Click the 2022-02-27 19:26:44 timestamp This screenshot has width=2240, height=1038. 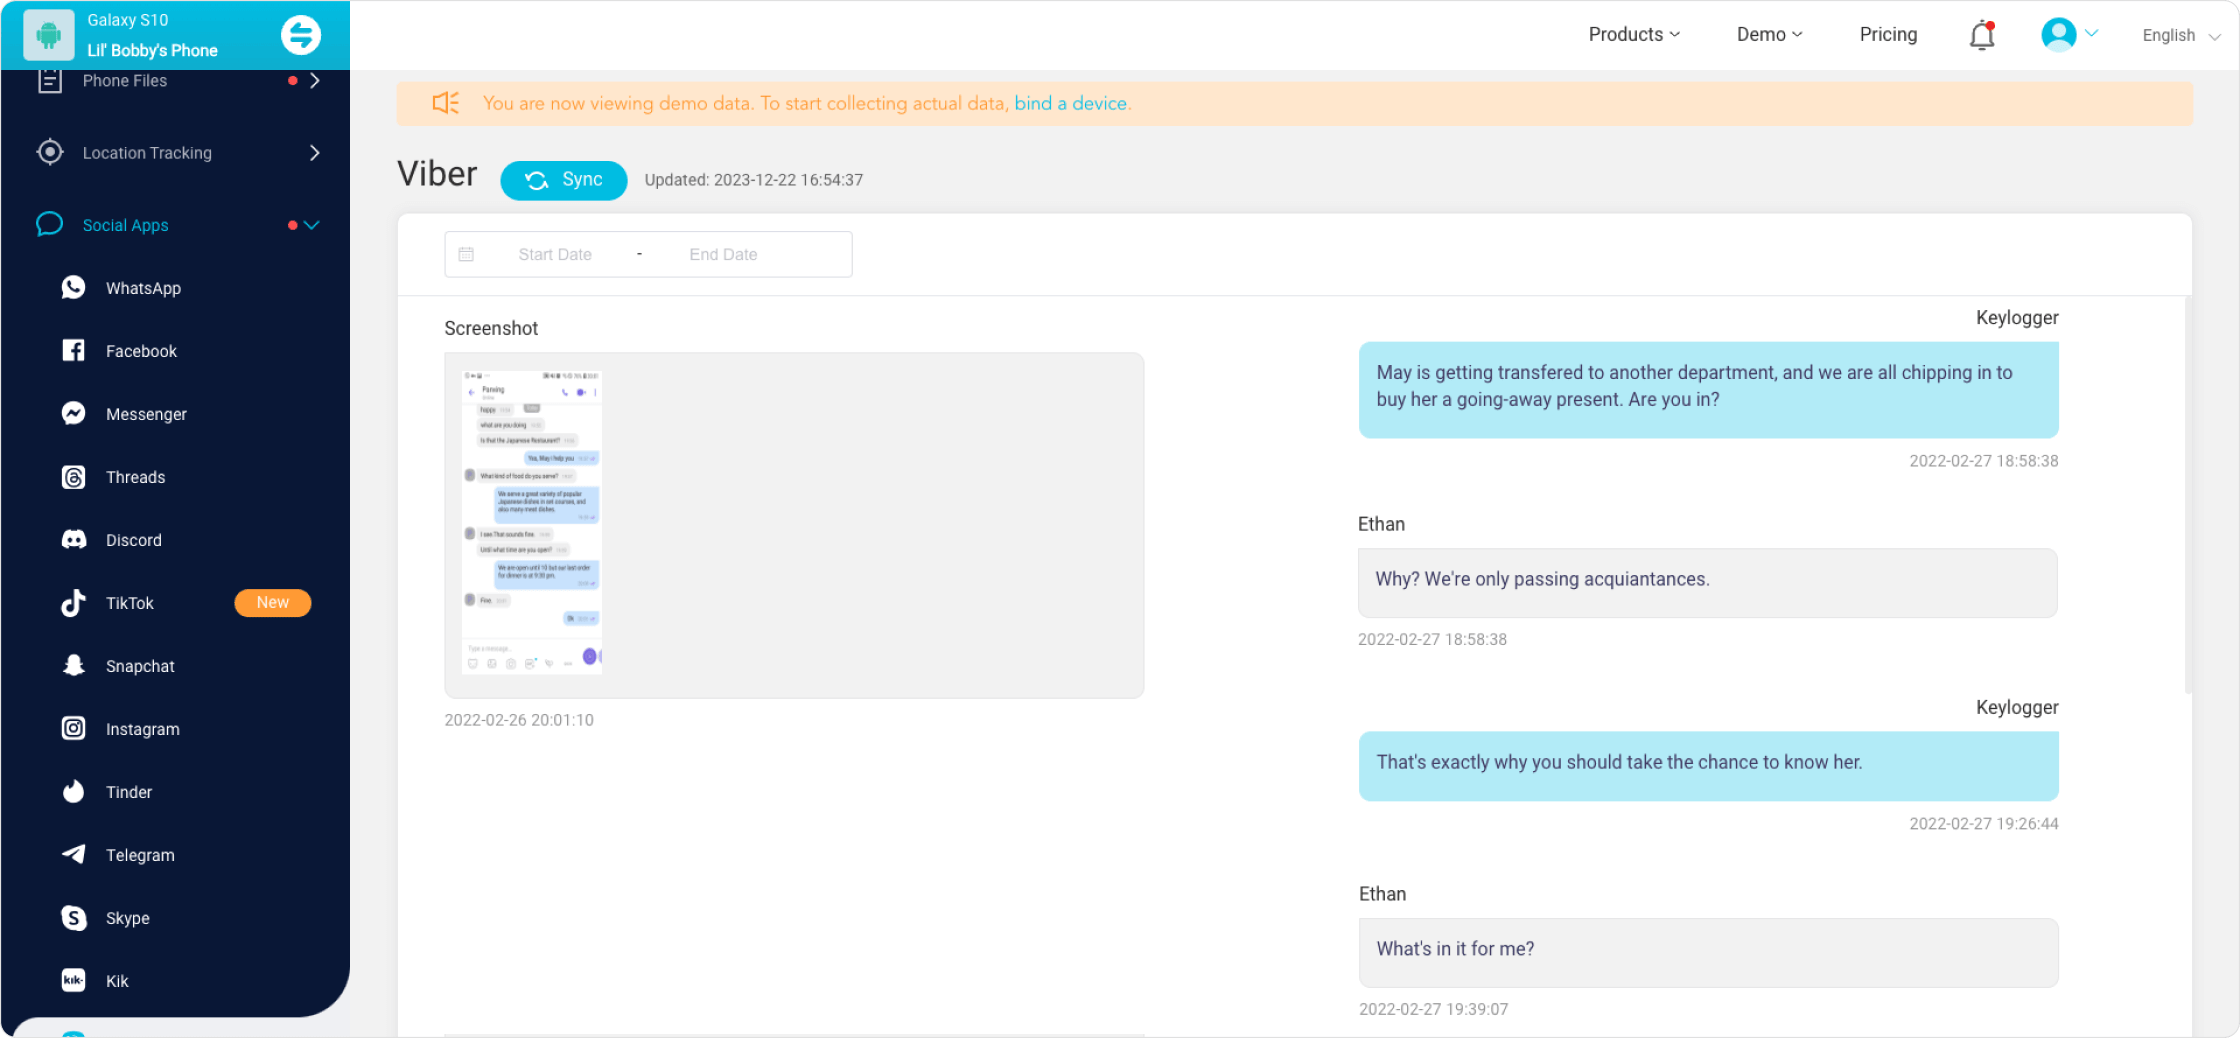[x=1984, y=824]
